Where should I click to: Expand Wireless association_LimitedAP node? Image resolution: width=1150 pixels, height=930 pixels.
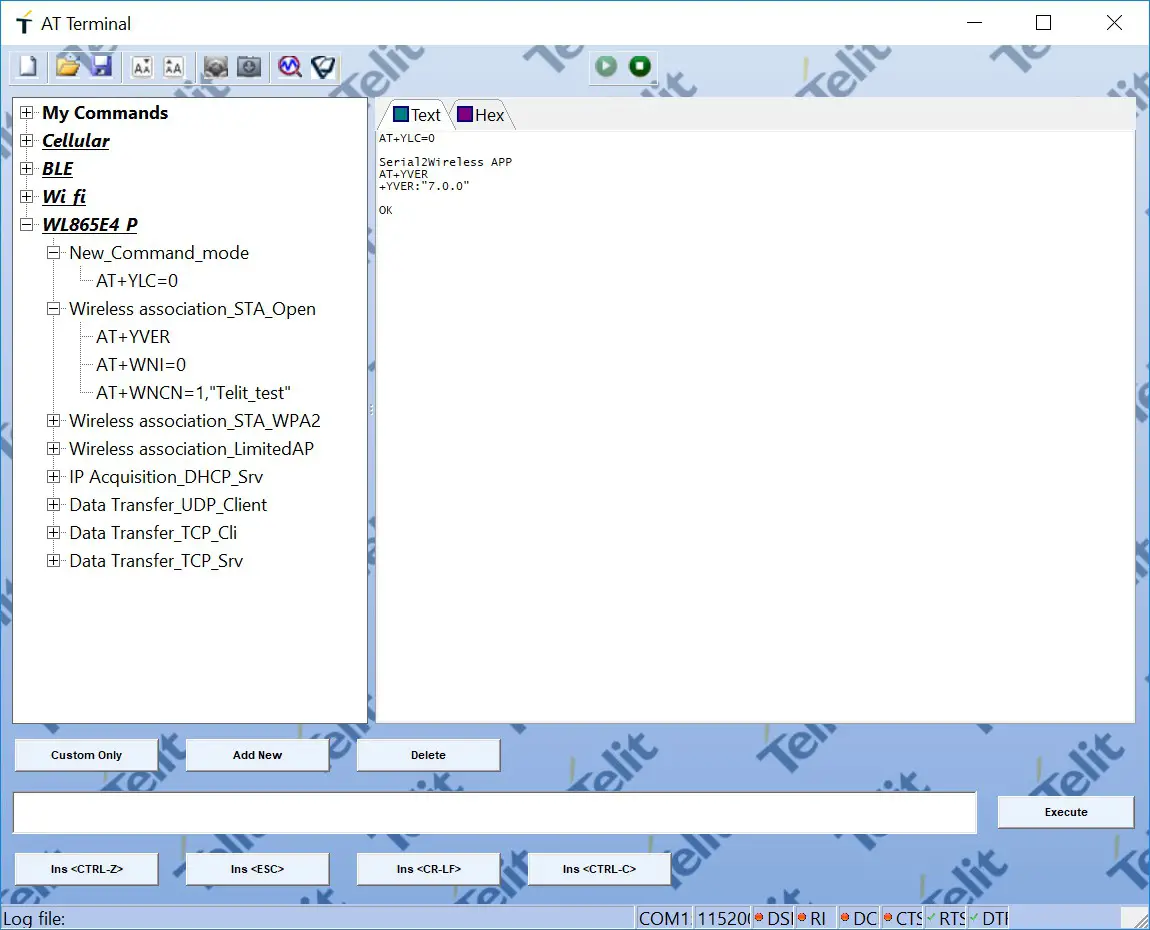click(54, 448)
